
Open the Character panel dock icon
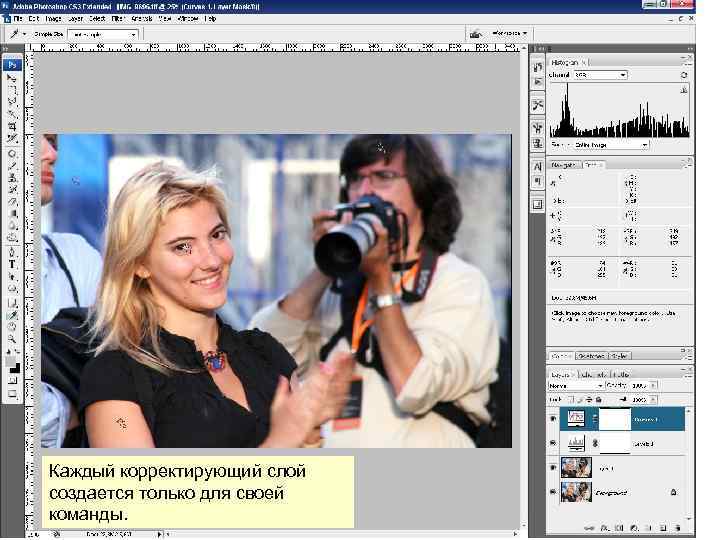click(538, 166)
